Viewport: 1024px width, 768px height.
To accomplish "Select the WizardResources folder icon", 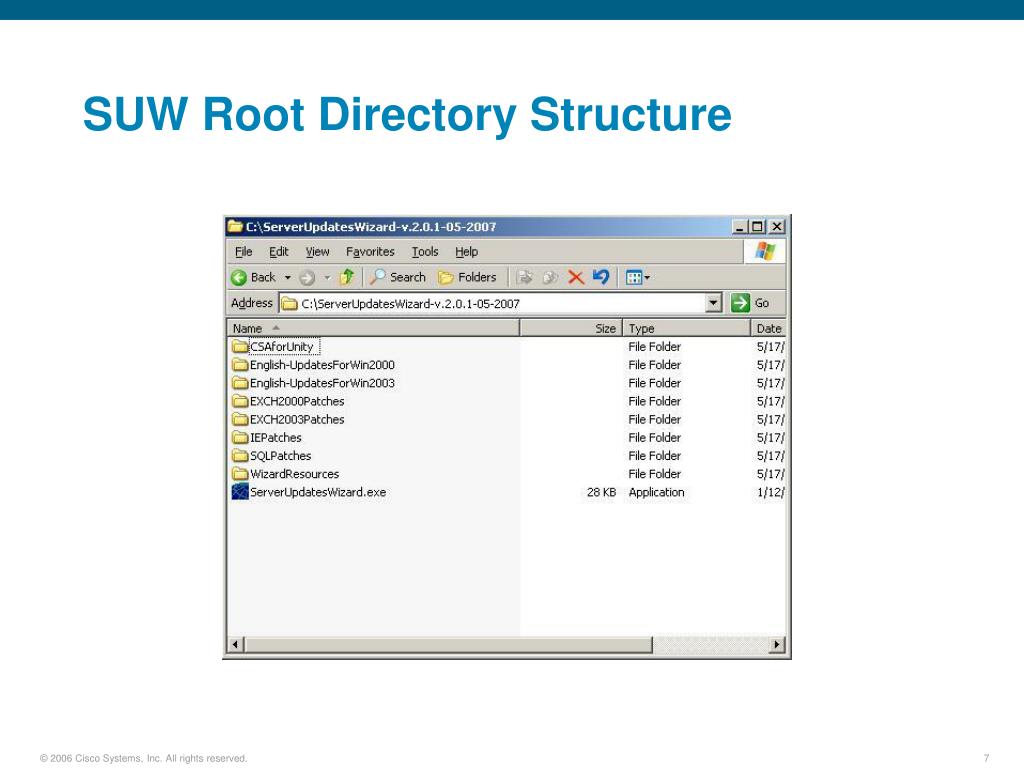I will point(240,473).
